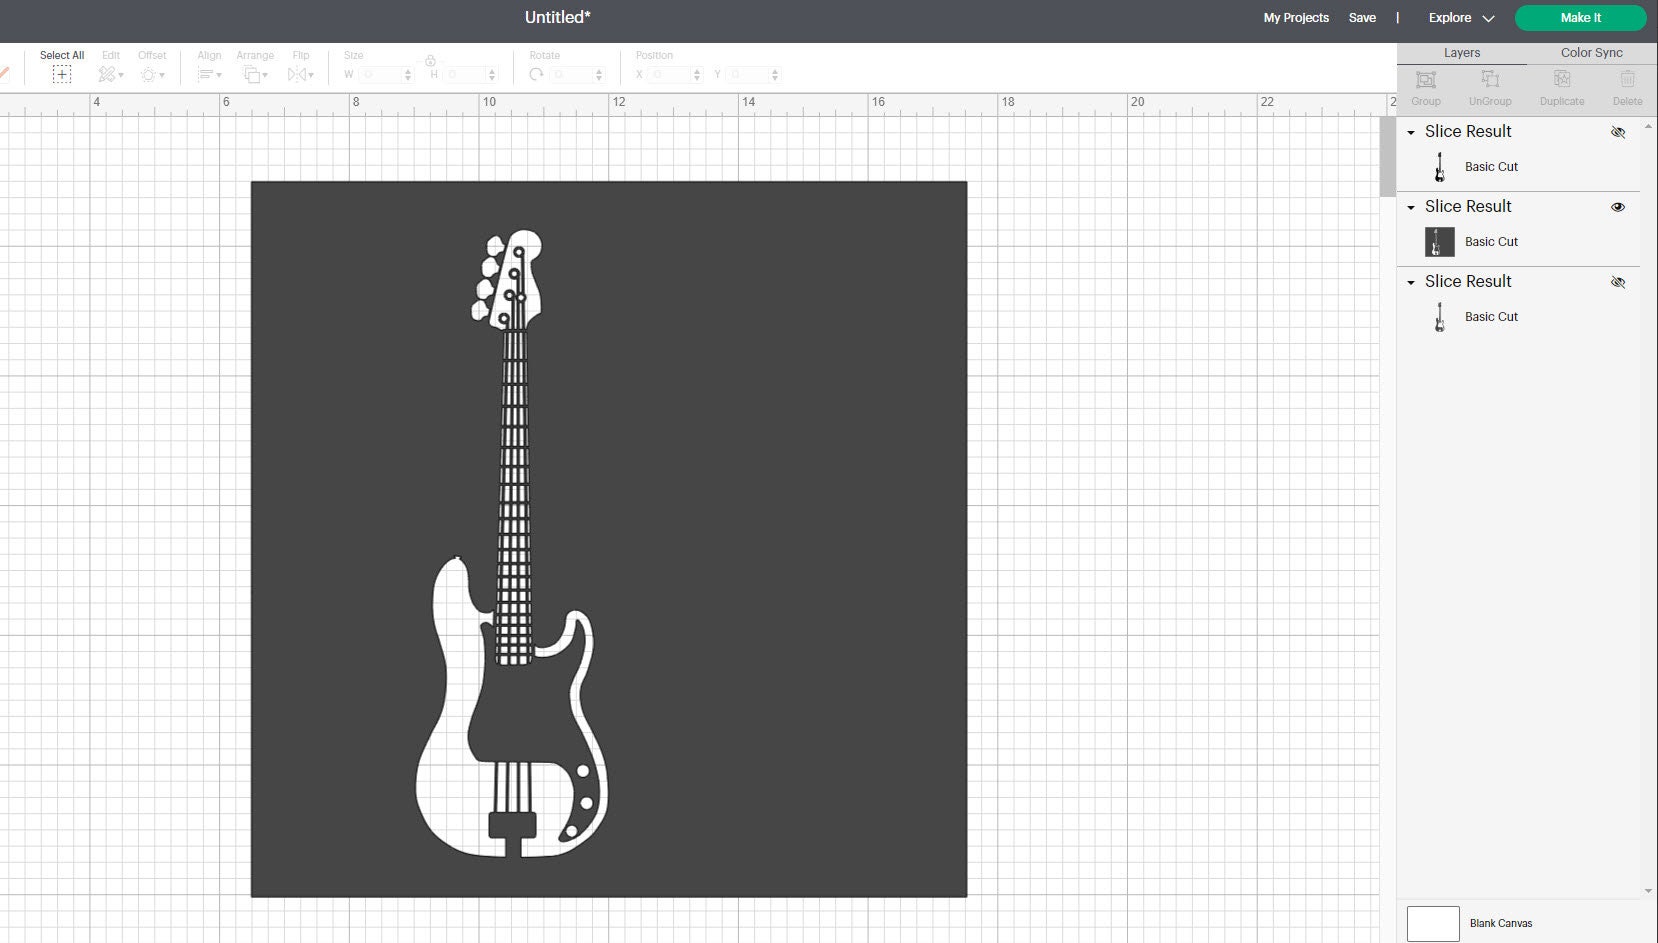Save the Untitled project
The image size is (1658, 943).
(1364, 17)
